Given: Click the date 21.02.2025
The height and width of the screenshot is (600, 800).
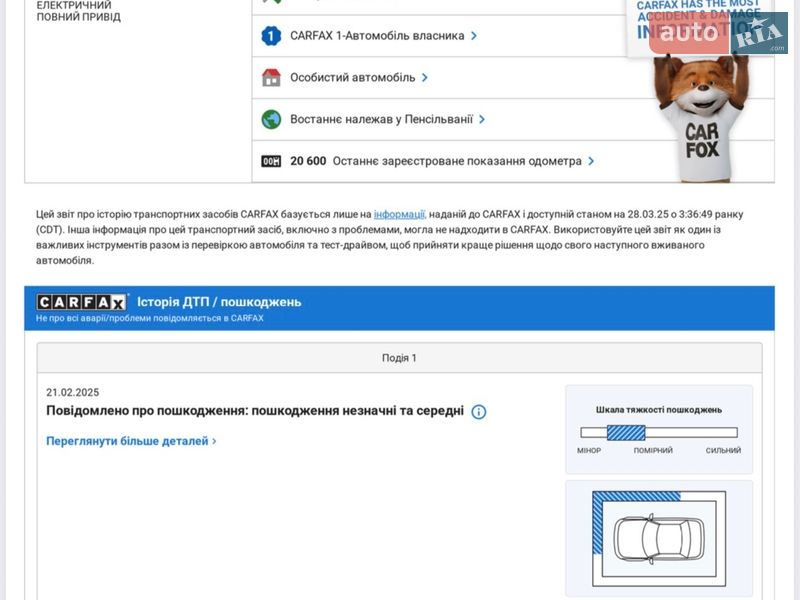Looking at the screenshot, I should pyautogui.click(x=72, y=392).
